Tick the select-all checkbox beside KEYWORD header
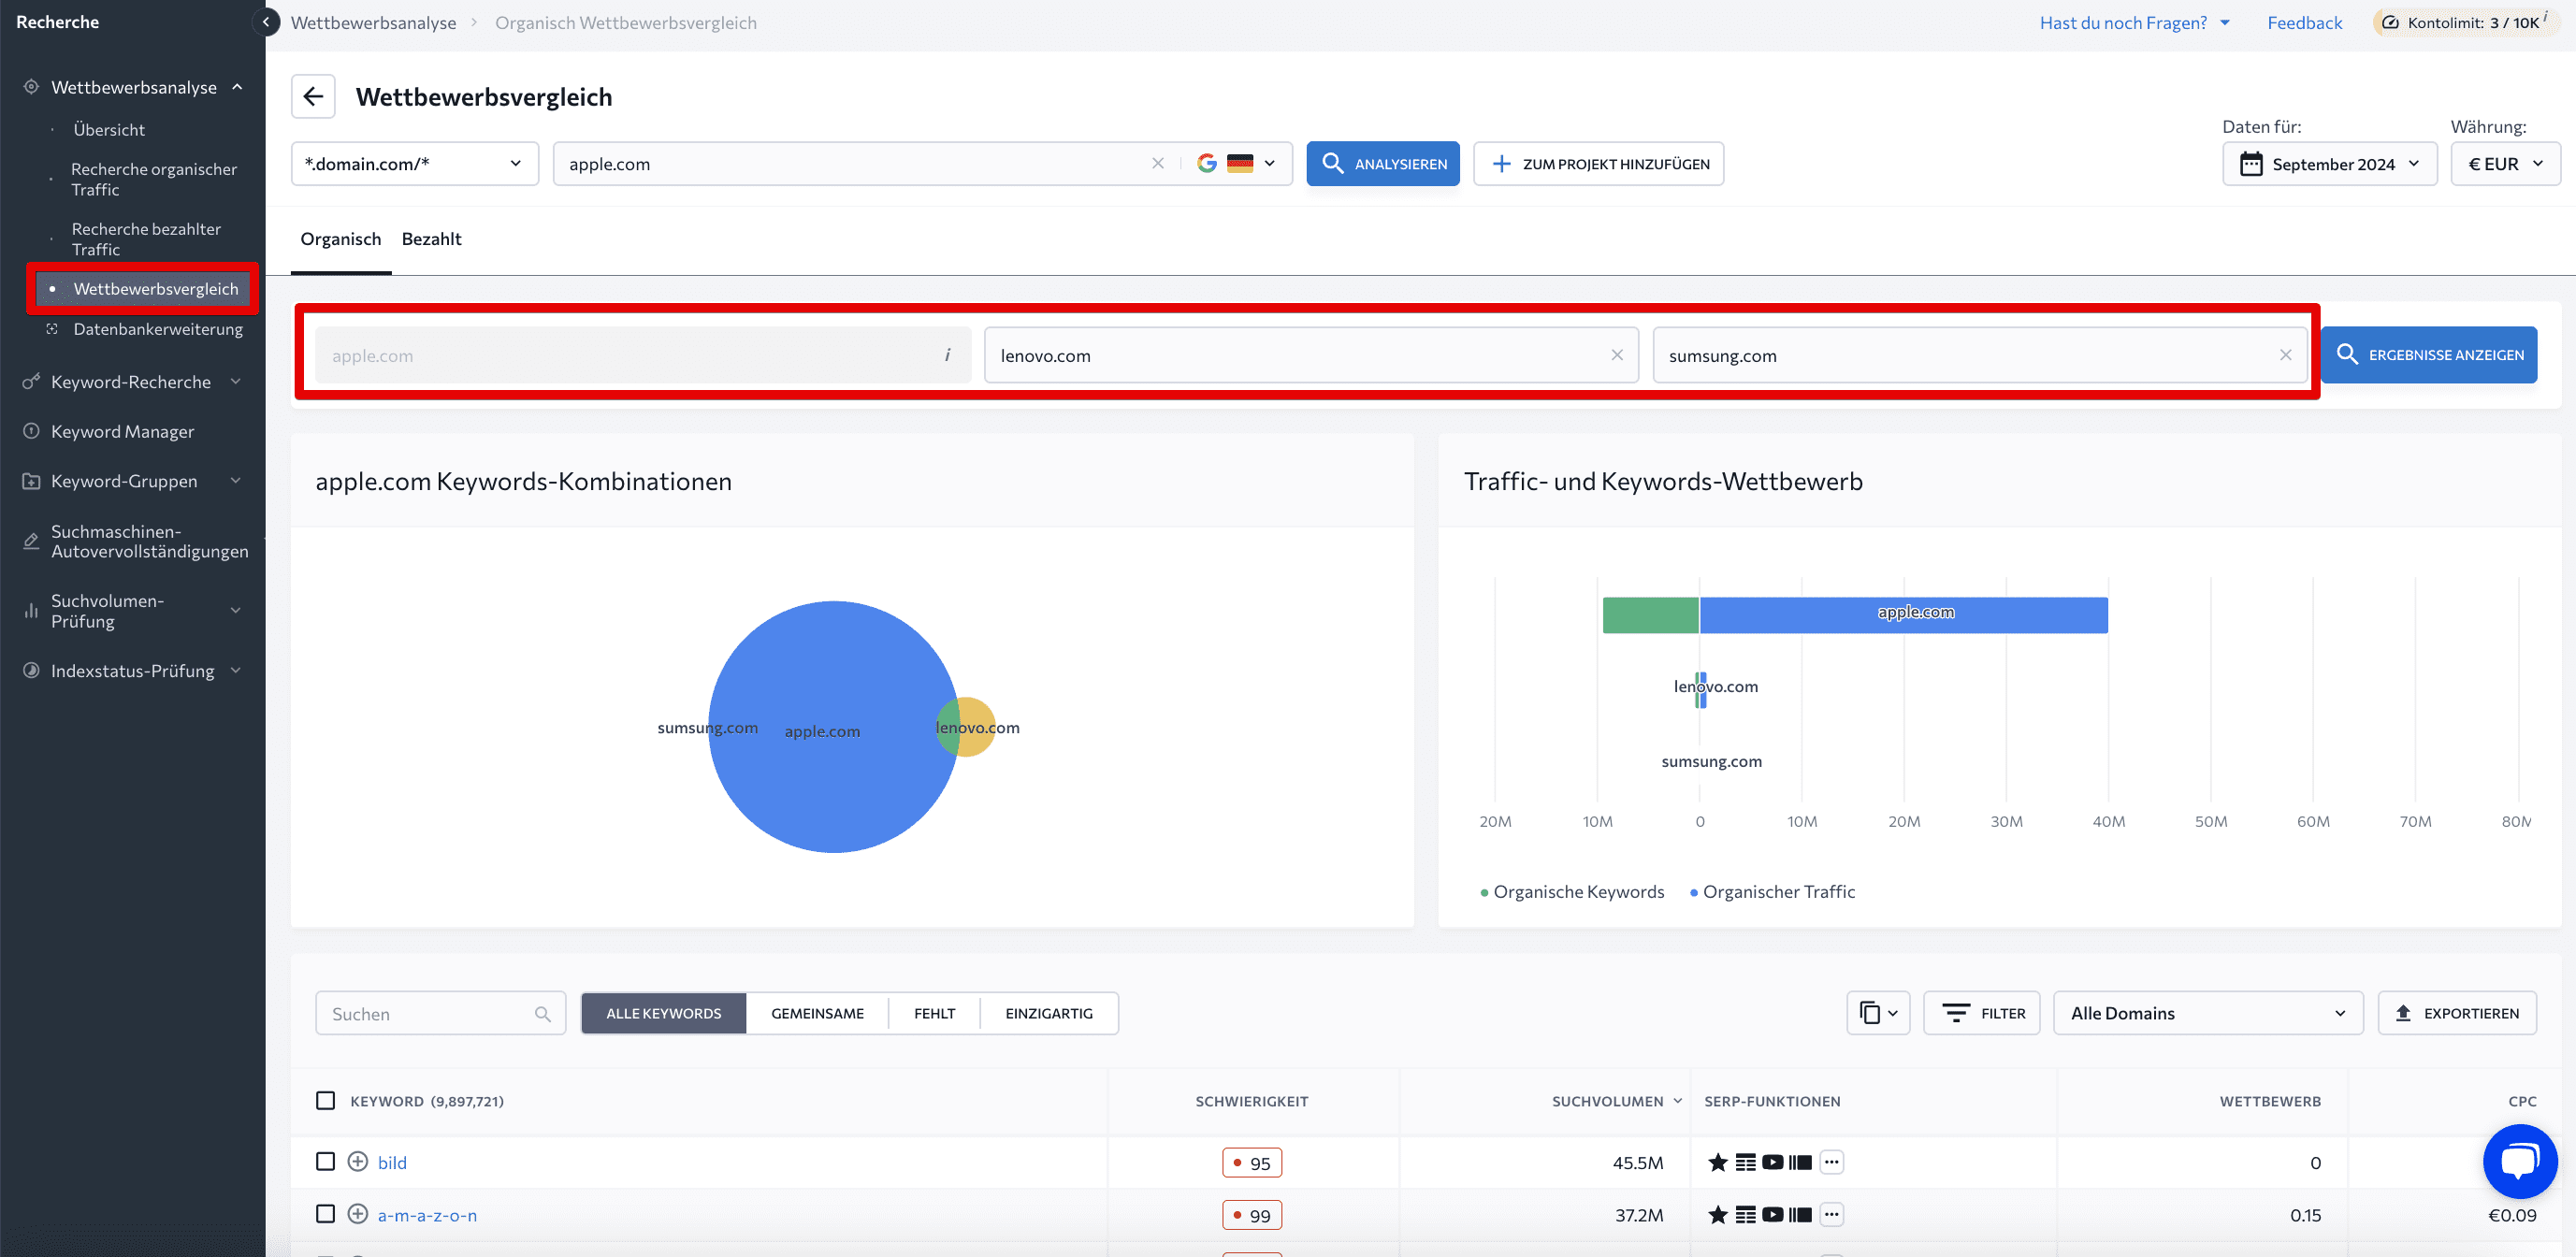 tap(325, 1100)
